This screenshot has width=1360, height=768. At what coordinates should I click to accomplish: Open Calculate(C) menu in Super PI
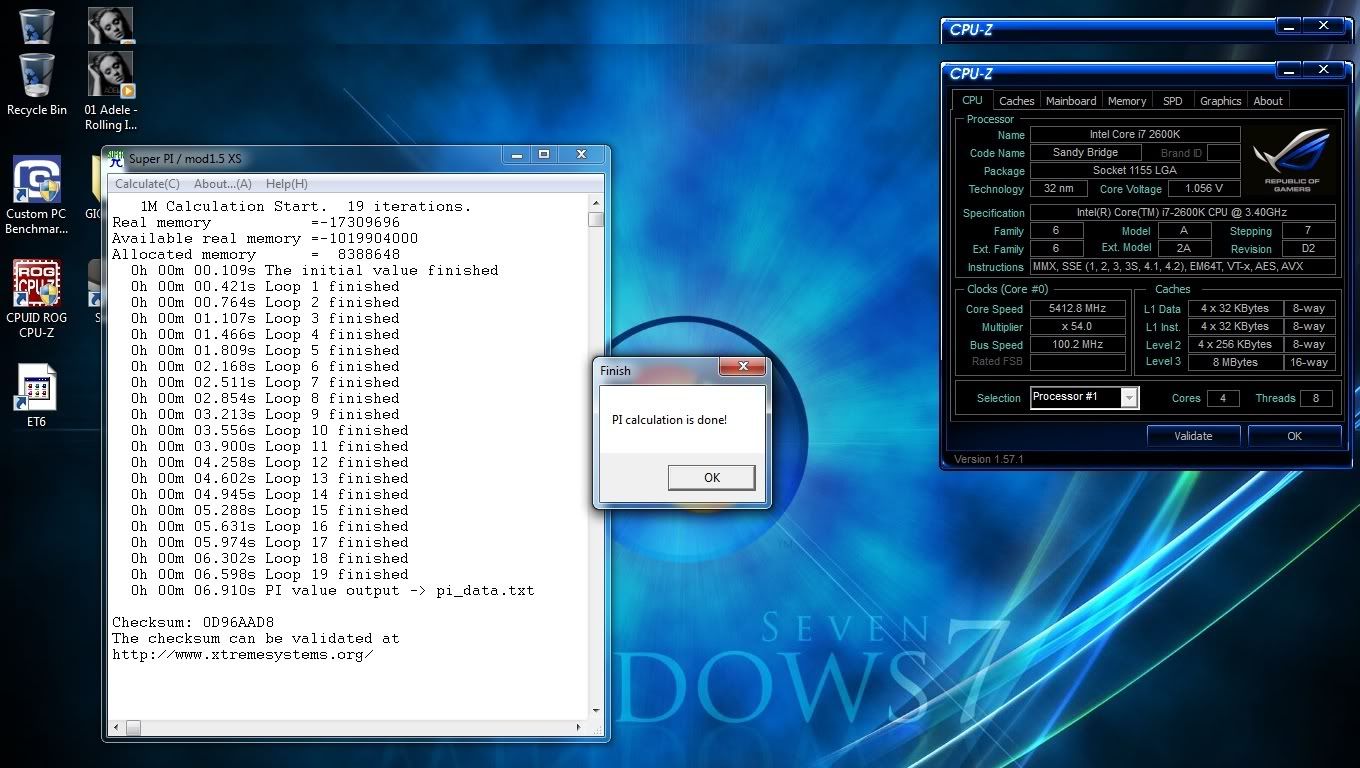pos(147,184)
